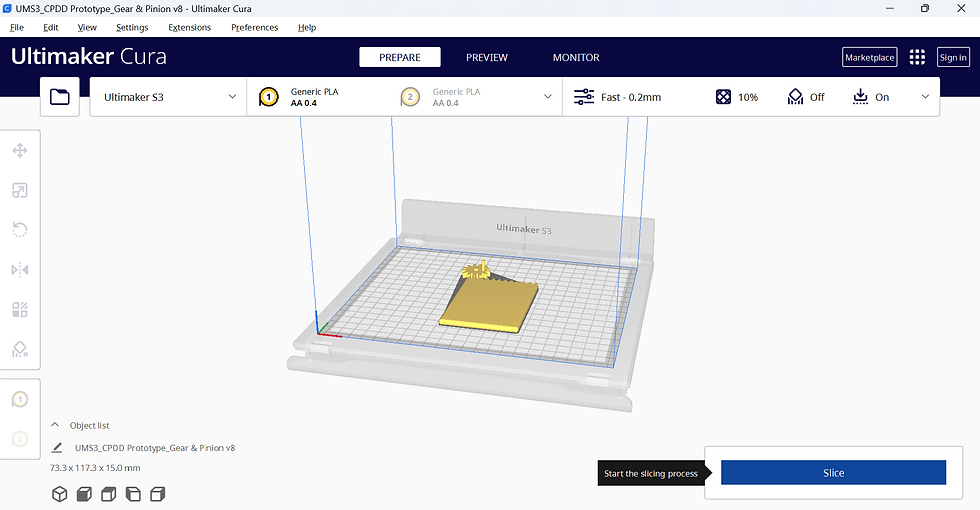Image resolution: width=980 pixels, height=510 pixels.
Task: Click the Slice button
Action: pyautogui.click(x=833, y=472)
